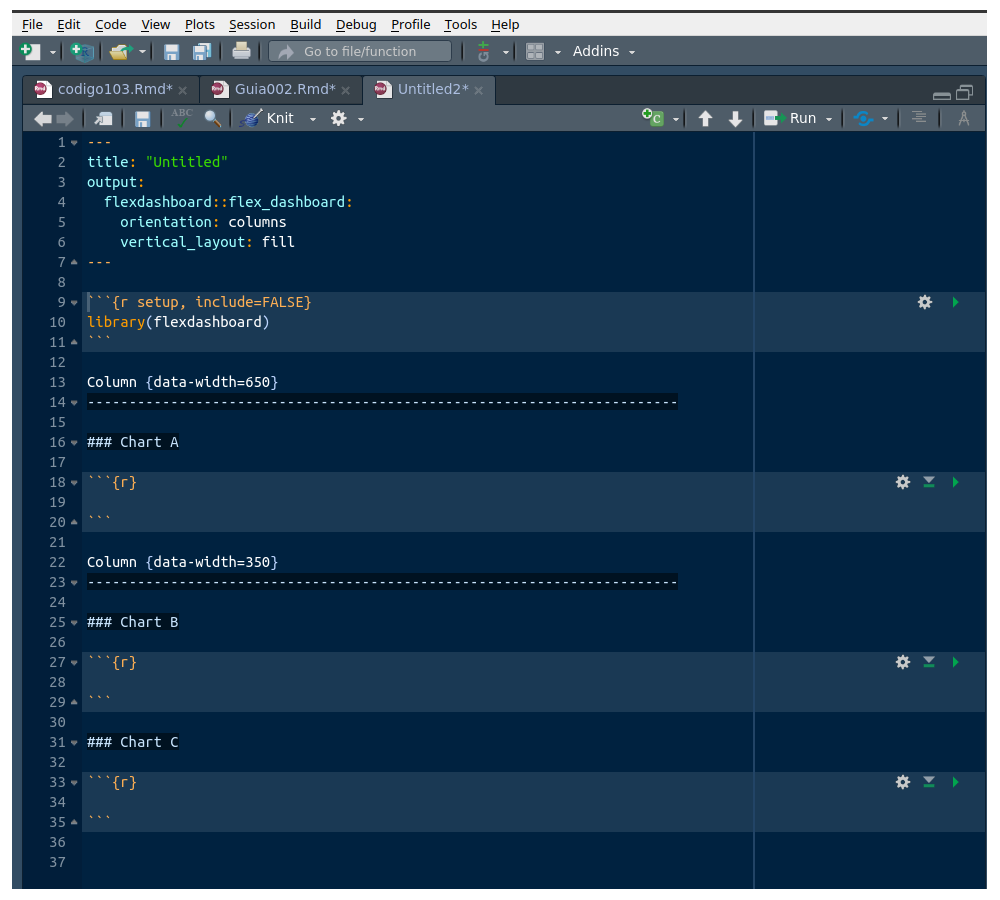Open the chunk options gear on line 18
1000x900 pixels.
[902, 482]
